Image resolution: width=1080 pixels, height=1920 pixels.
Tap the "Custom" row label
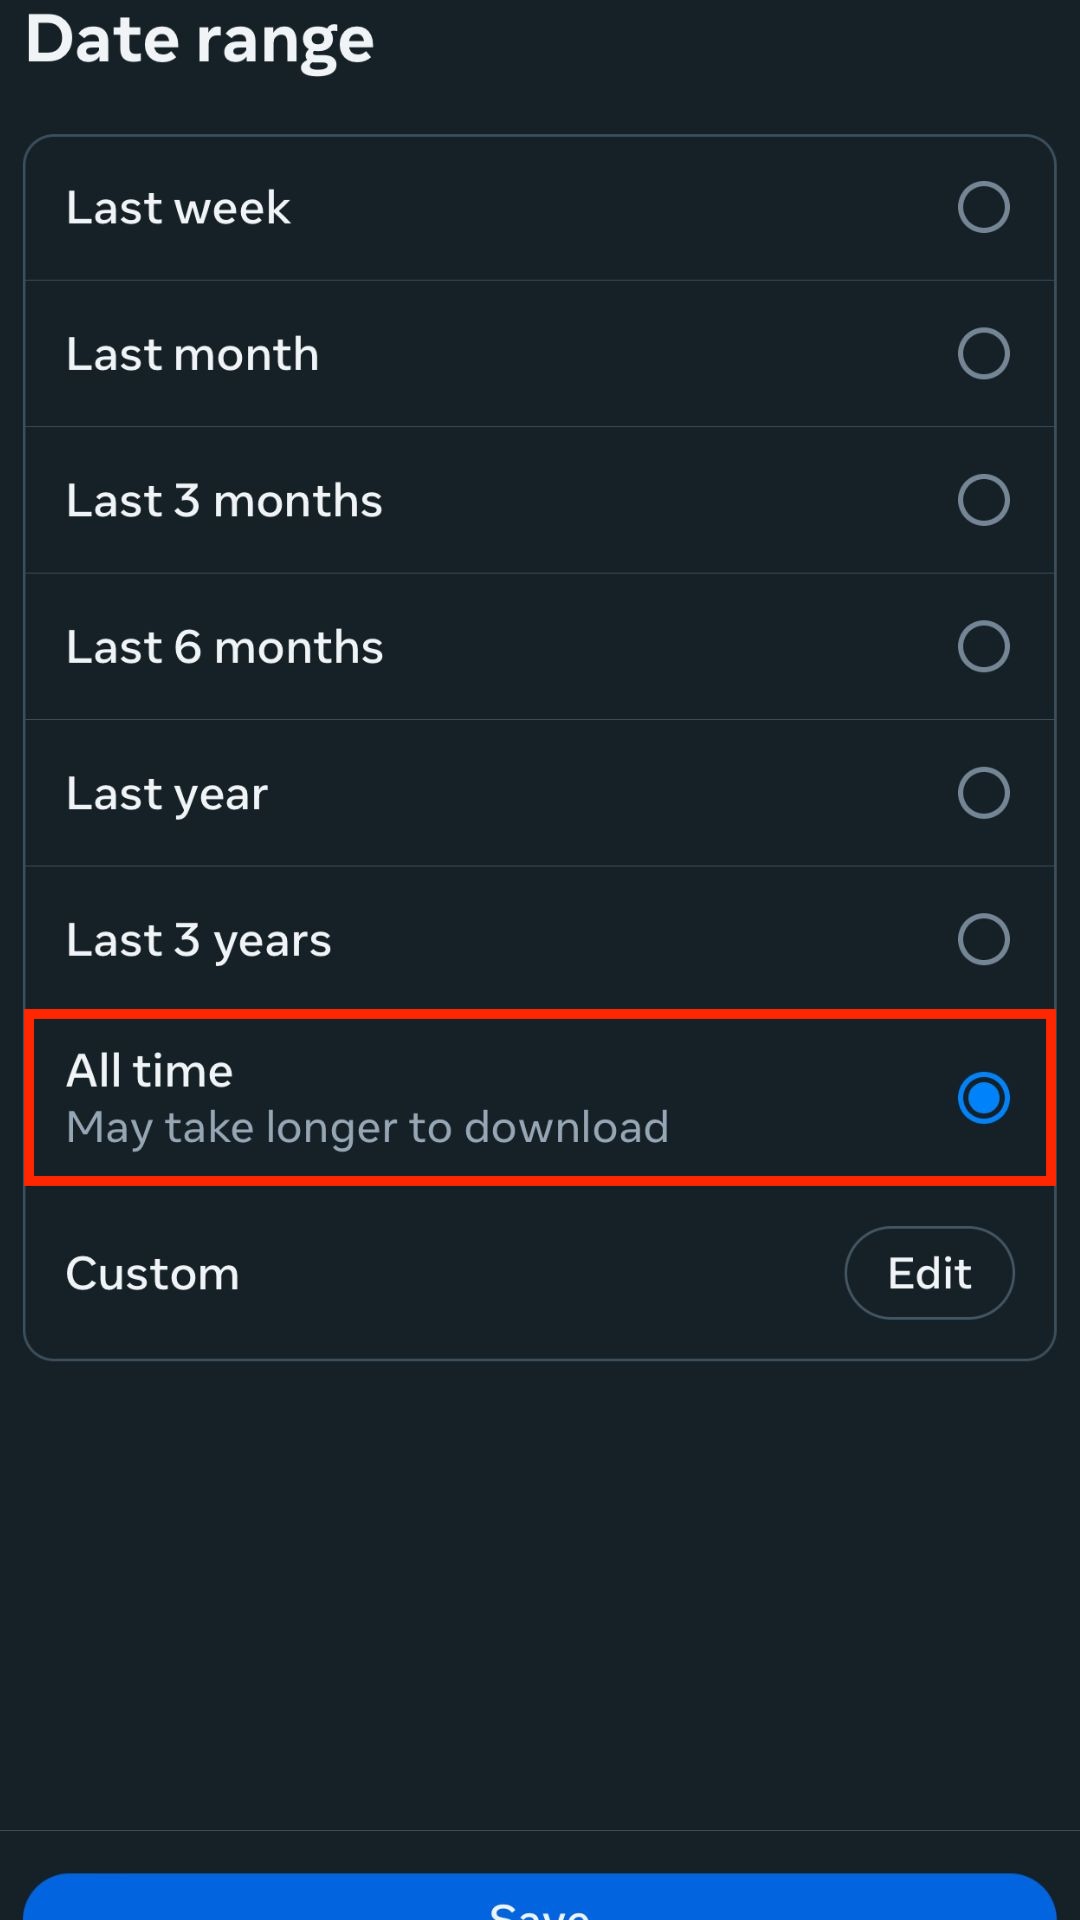(153, 1274)
